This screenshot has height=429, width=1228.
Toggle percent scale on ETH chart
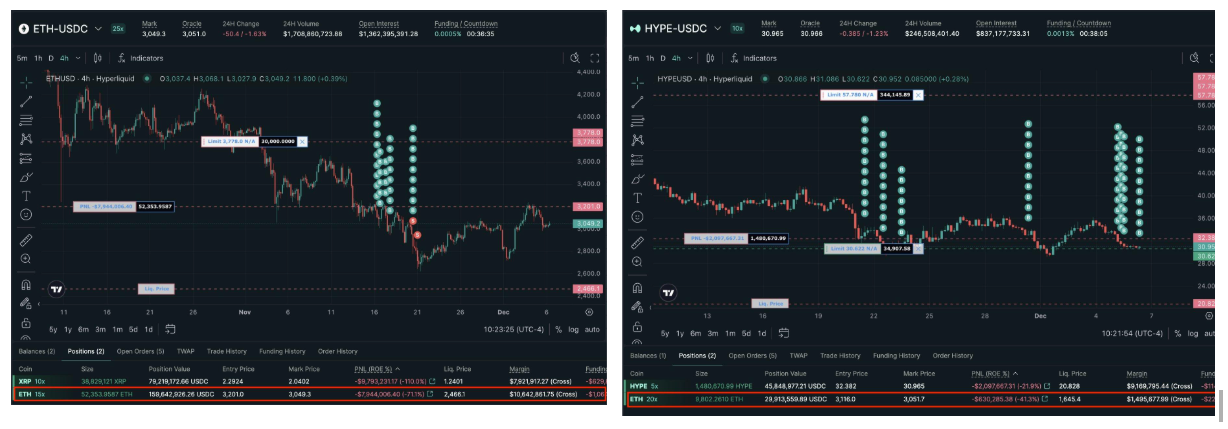[559, 329]
